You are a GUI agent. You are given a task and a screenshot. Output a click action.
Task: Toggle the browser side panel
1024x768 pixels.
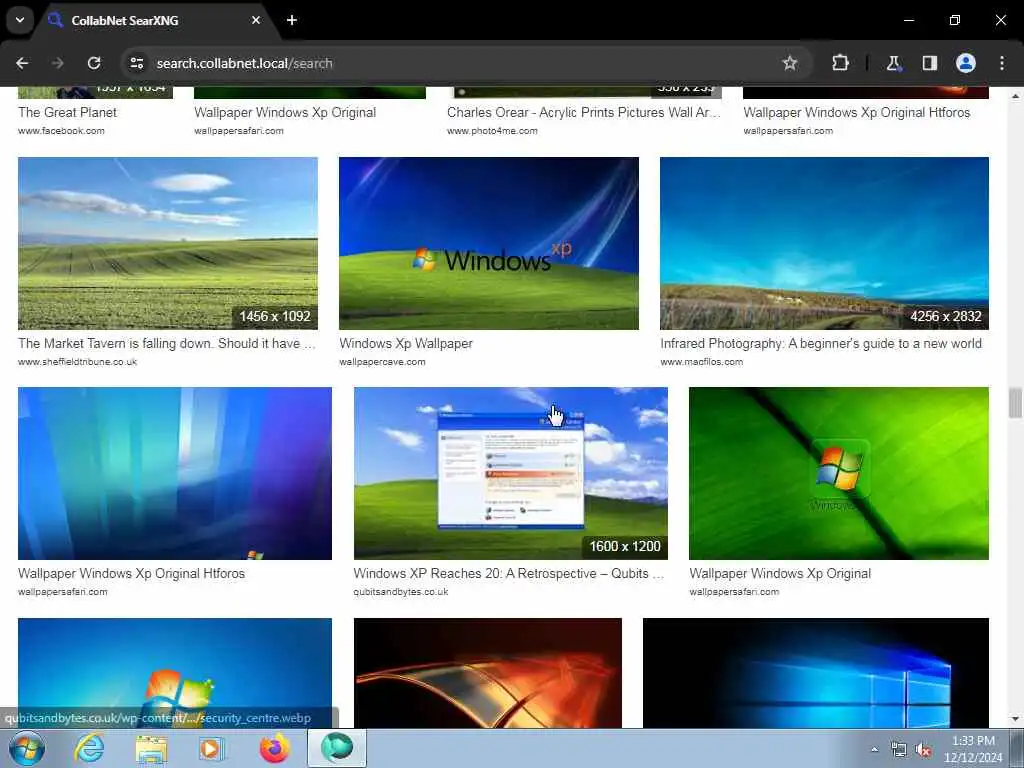[929, 63]
